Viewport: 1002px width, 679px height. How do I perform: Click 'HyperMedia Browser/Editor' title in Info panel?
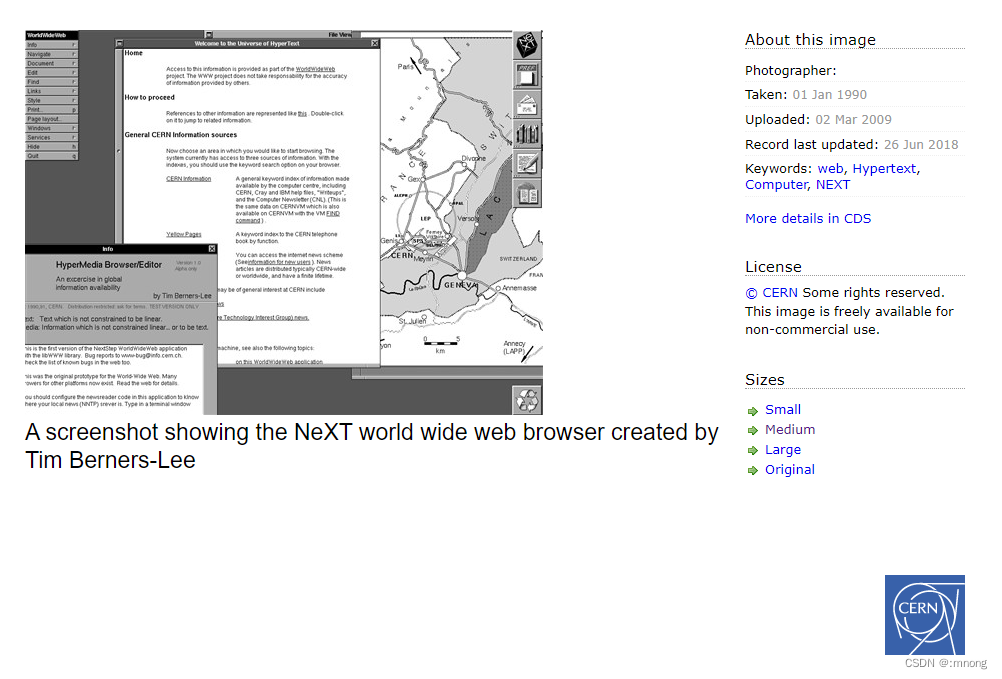tap(109, 264)
